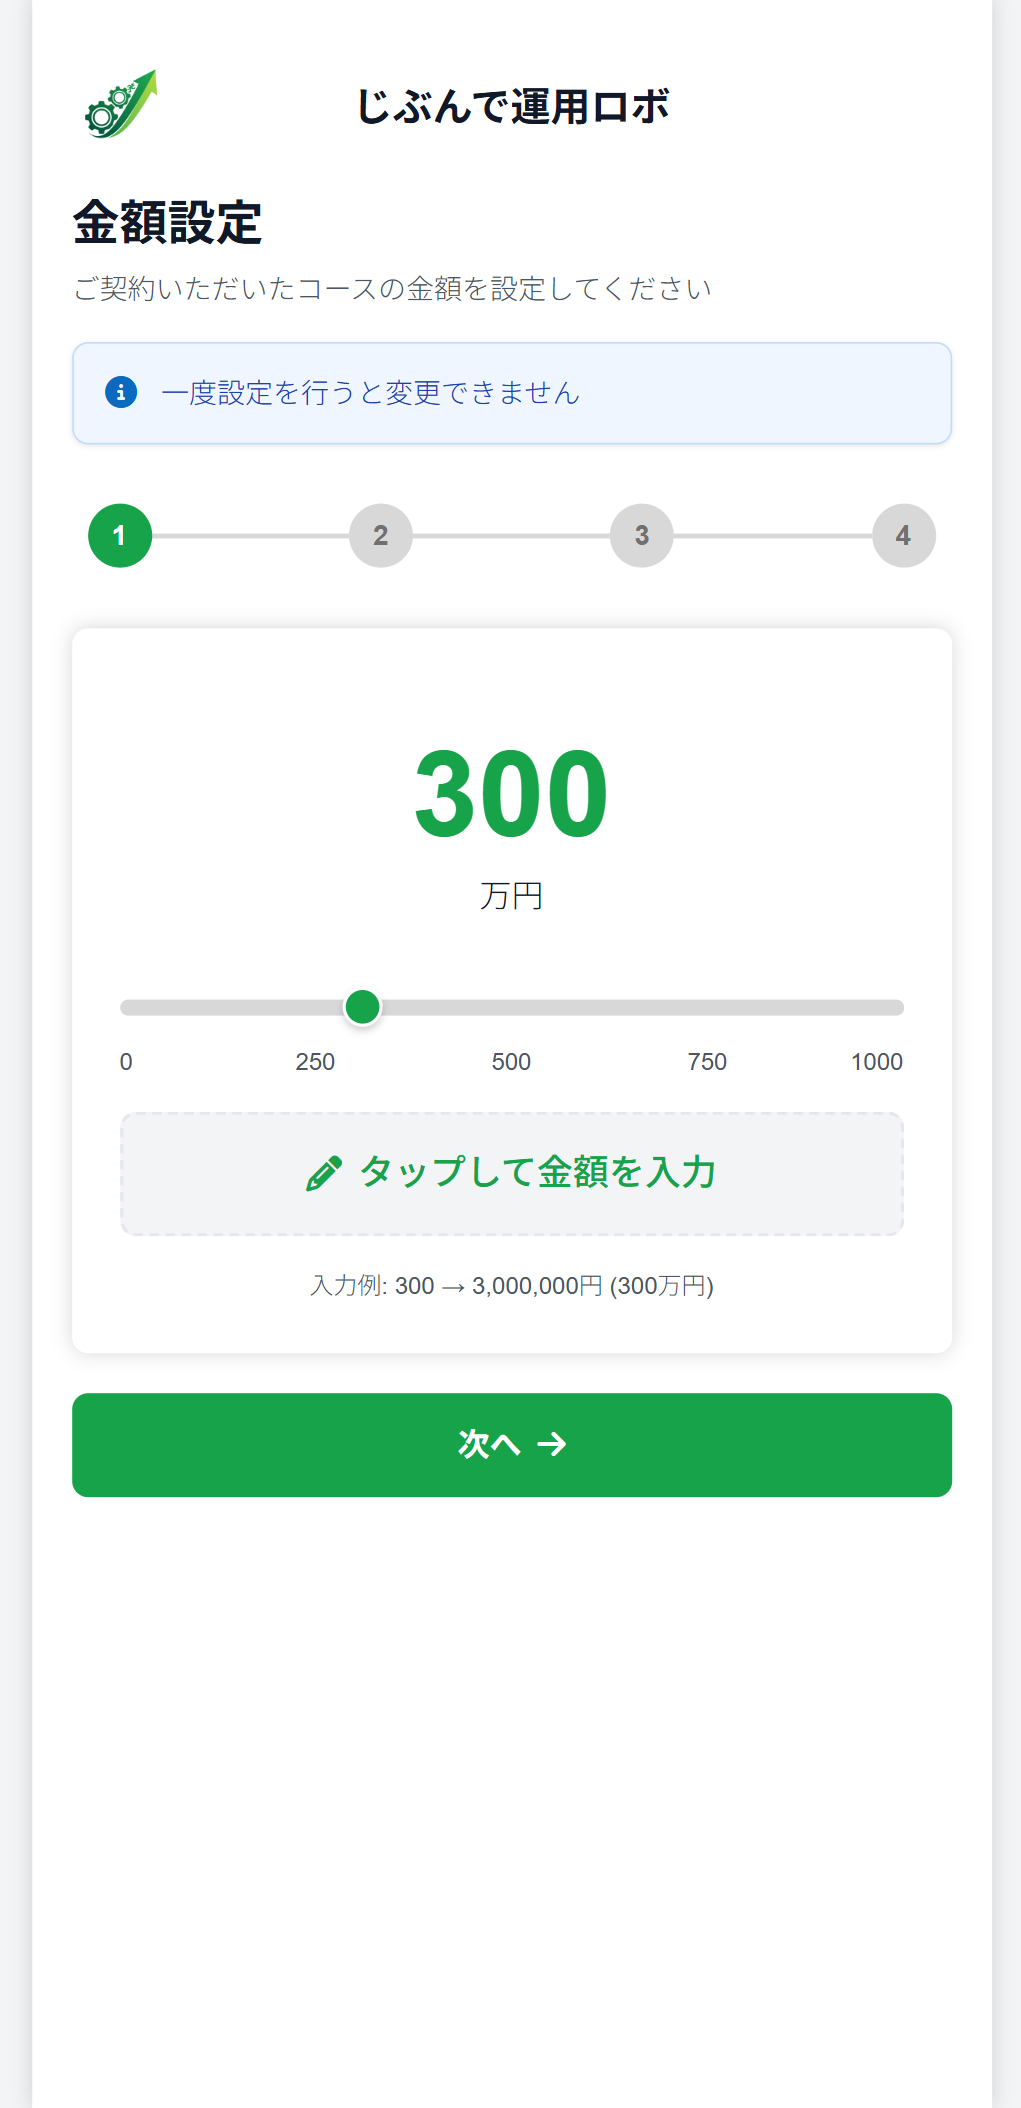Viewport: 1021px width, 2108px height.
Task: Click the arrow icon on 次へ button
Action: click(x=552, y=1444)
